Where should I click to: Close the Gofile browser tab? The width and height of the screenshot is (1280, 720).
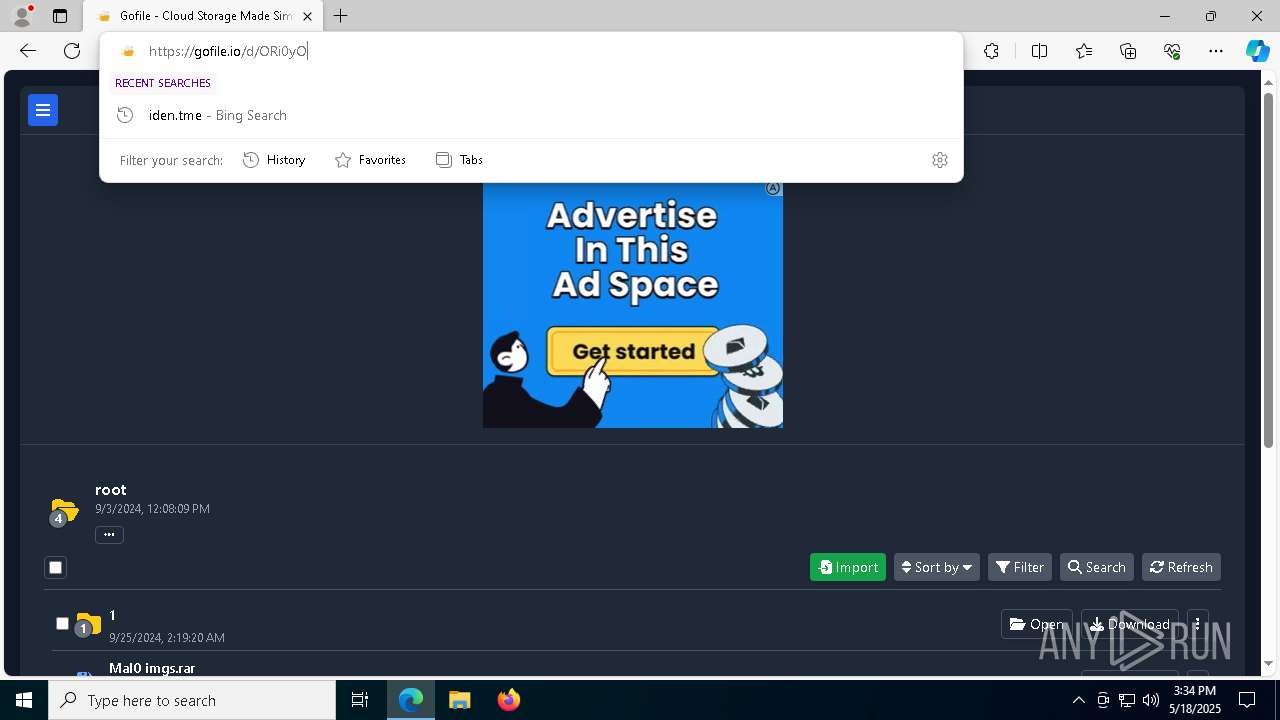(x=307, y=16)
